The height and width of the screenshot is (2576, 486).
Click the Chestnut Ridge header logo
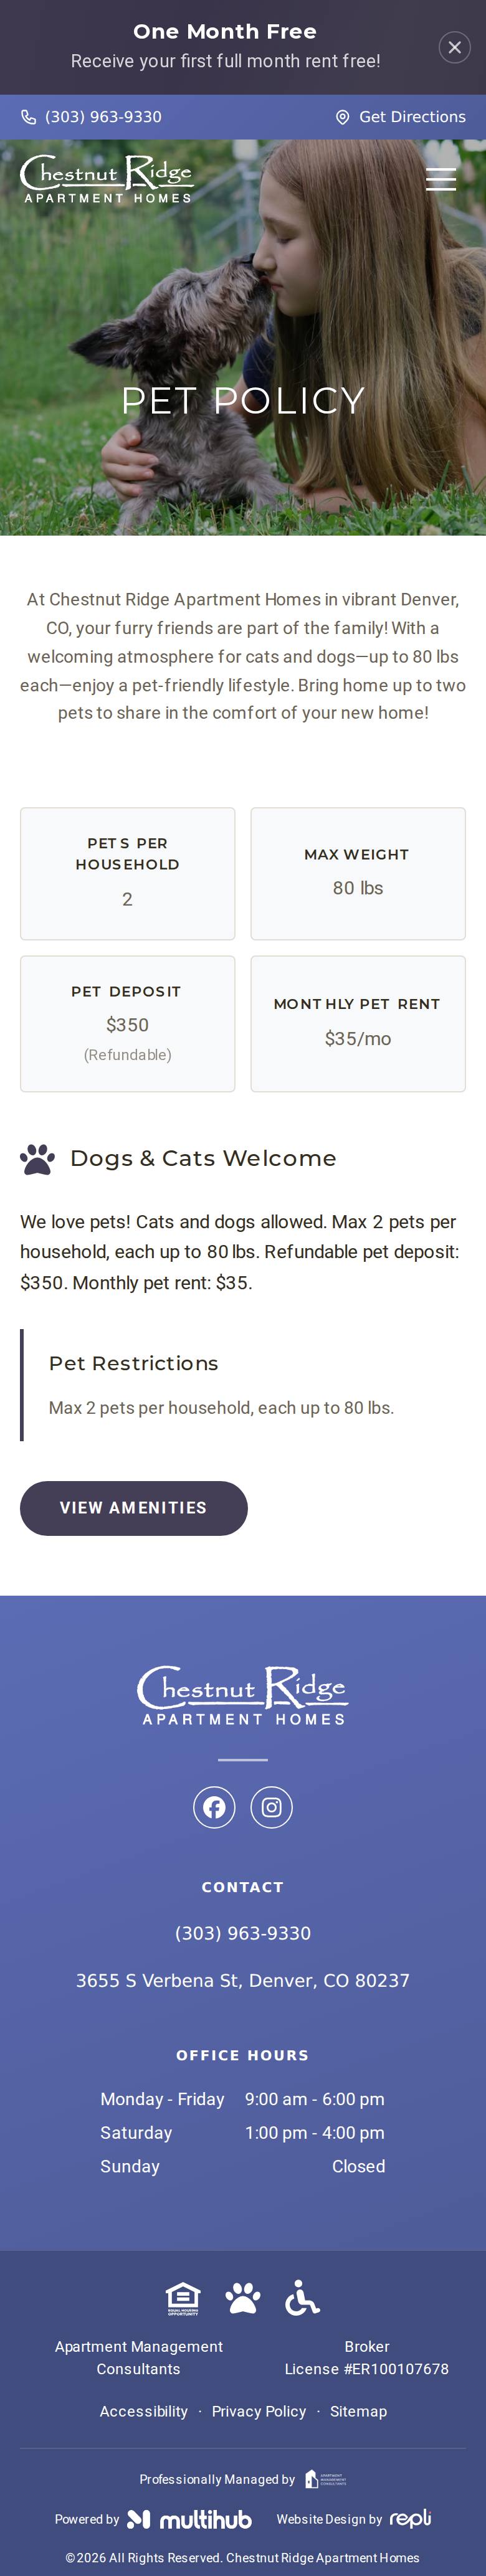coord(106,179)
